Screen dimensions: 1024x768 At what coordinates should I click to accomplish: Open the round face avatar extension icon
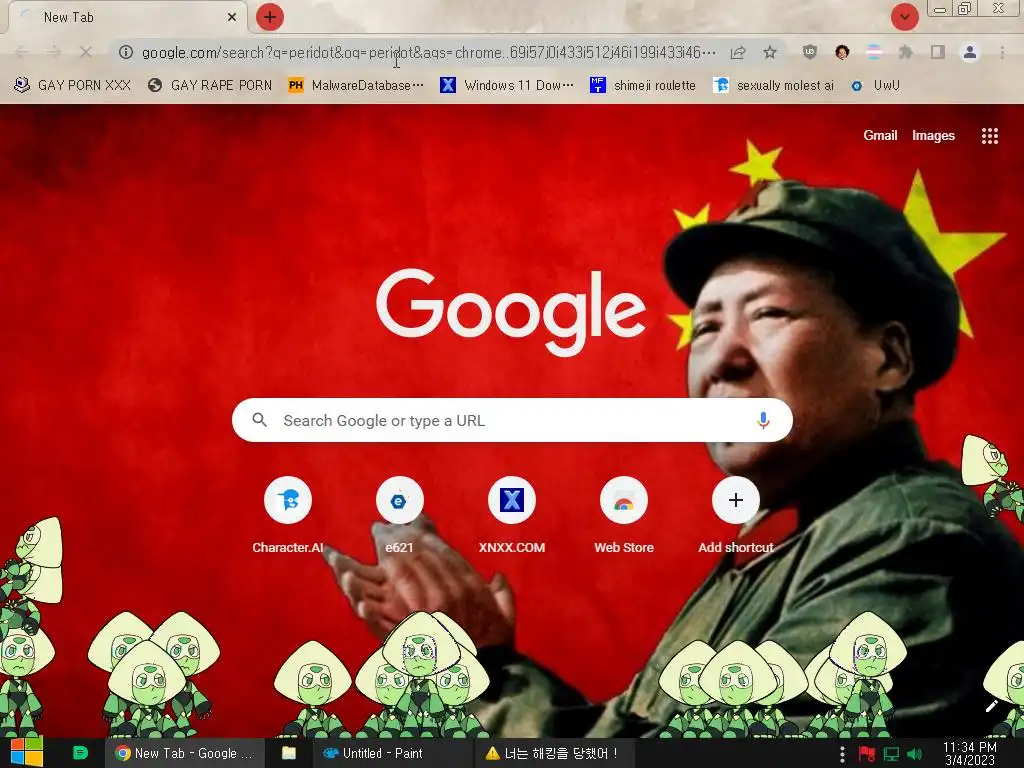(x=842, y=52)
